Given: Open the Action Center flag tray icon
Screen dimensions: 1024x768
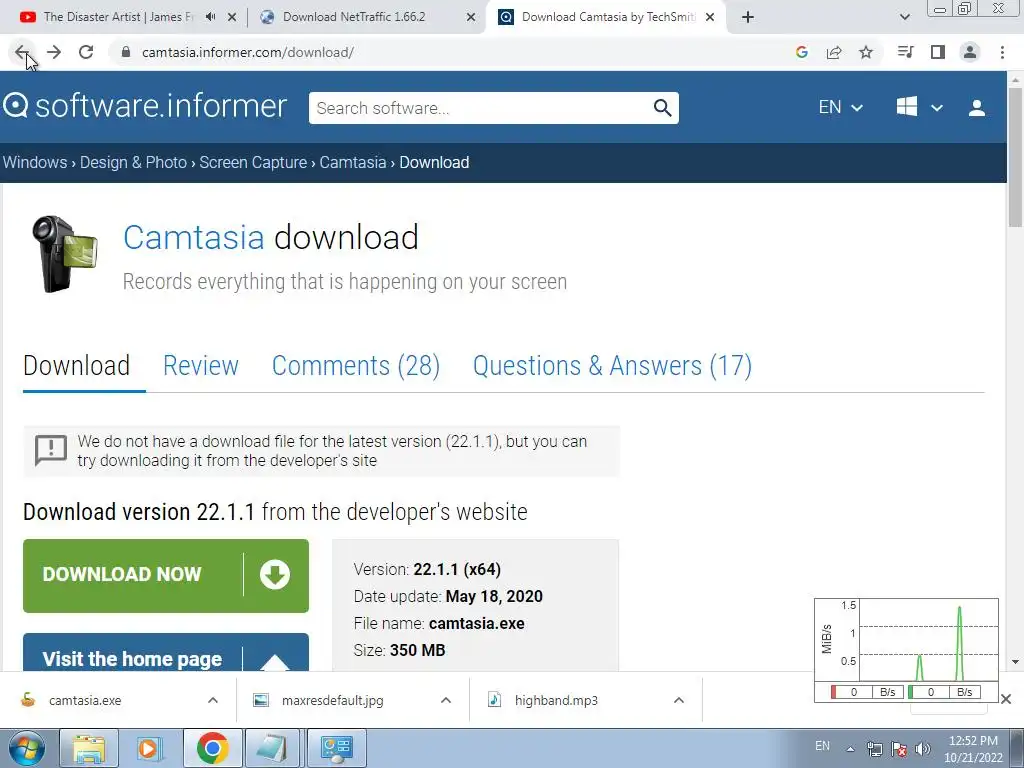Looking at the screenshot, I should click(899, 749).
